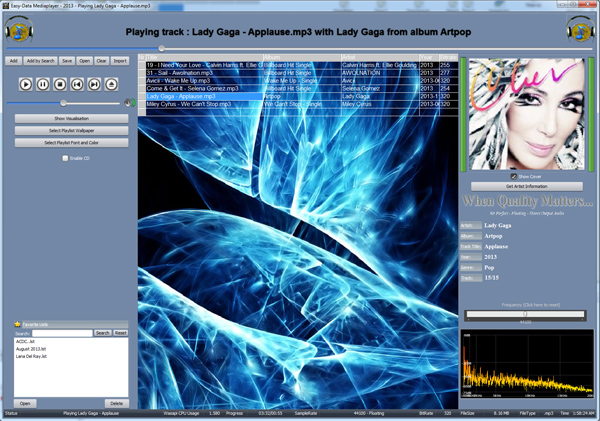This screenshot has width=600, height=421.
Task: Sort playlist by Bitrate column
Action: point(449,57)
